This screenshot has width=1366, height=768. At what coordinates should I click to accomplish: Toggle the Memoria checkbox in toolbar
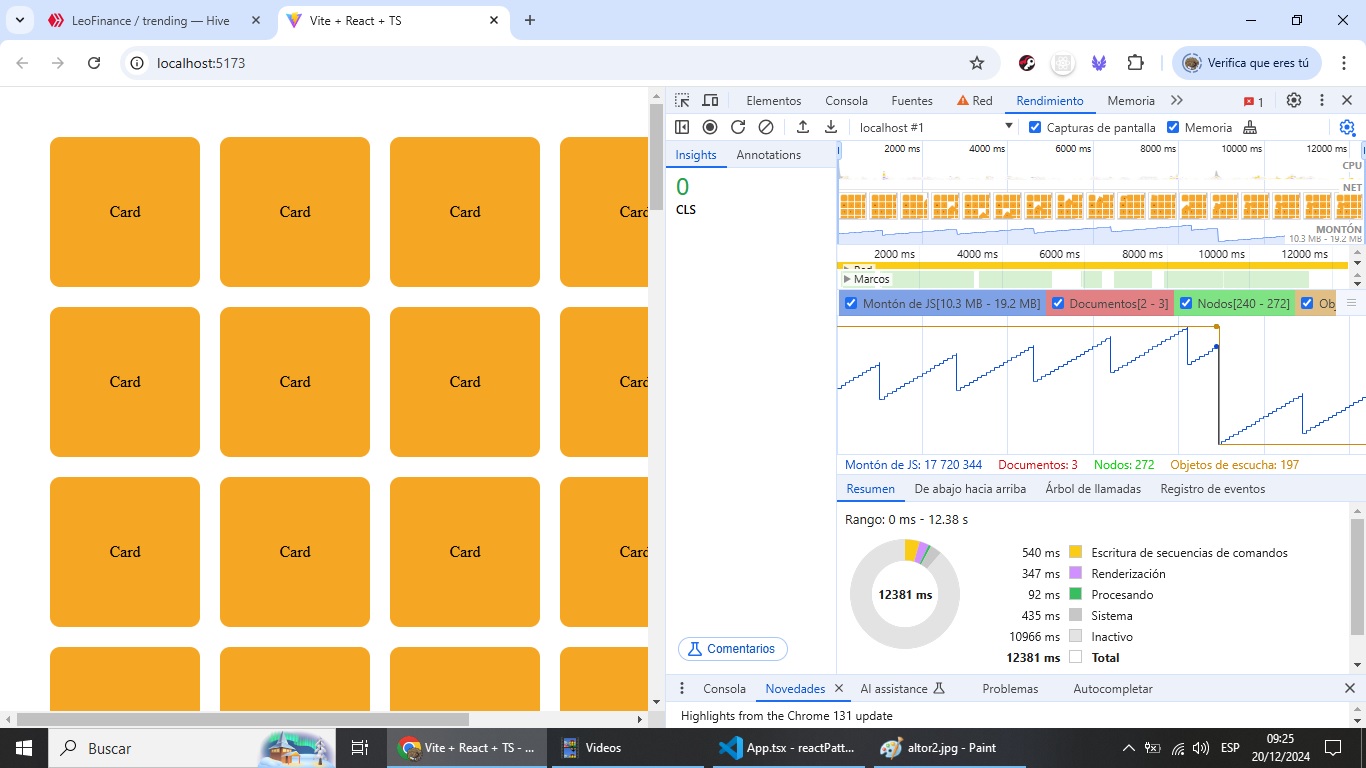[x=1173, y=127]
